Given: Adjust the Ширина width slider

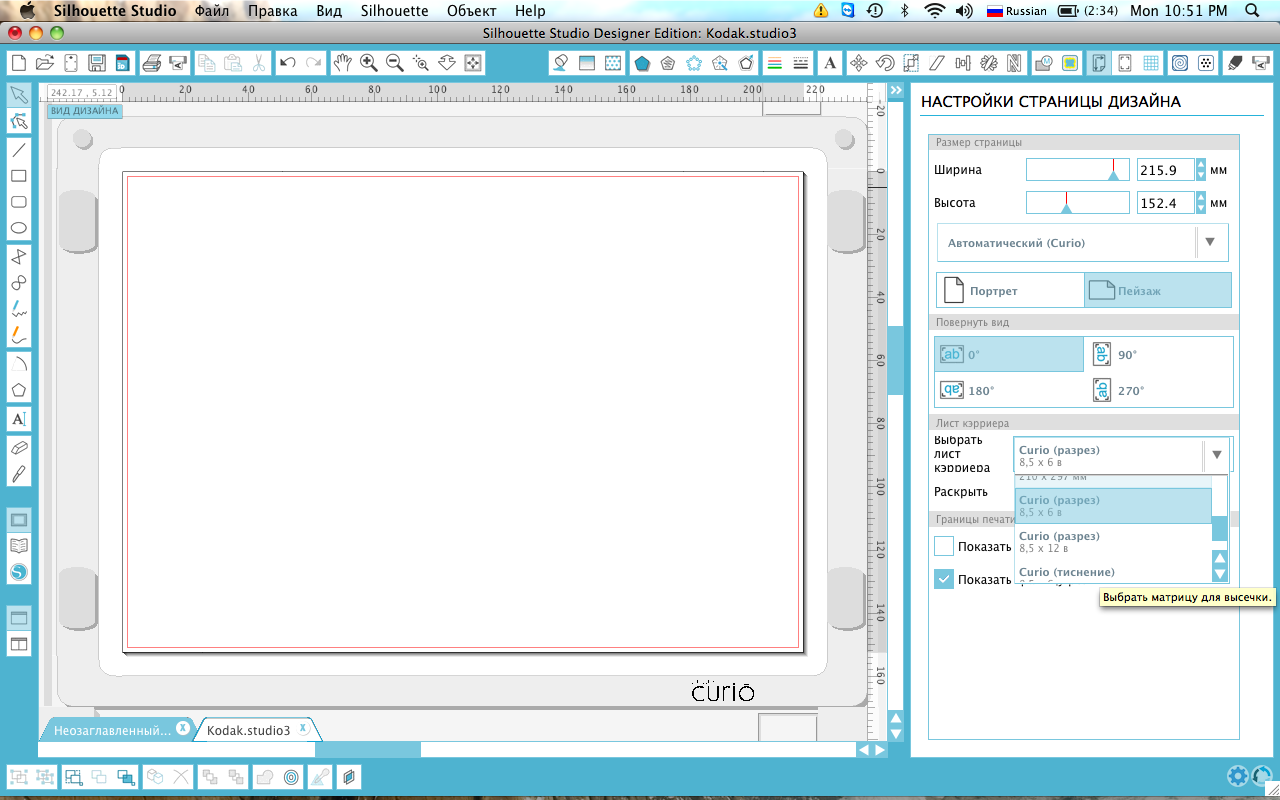Looking at the screenshot, I should [1078, 169].
